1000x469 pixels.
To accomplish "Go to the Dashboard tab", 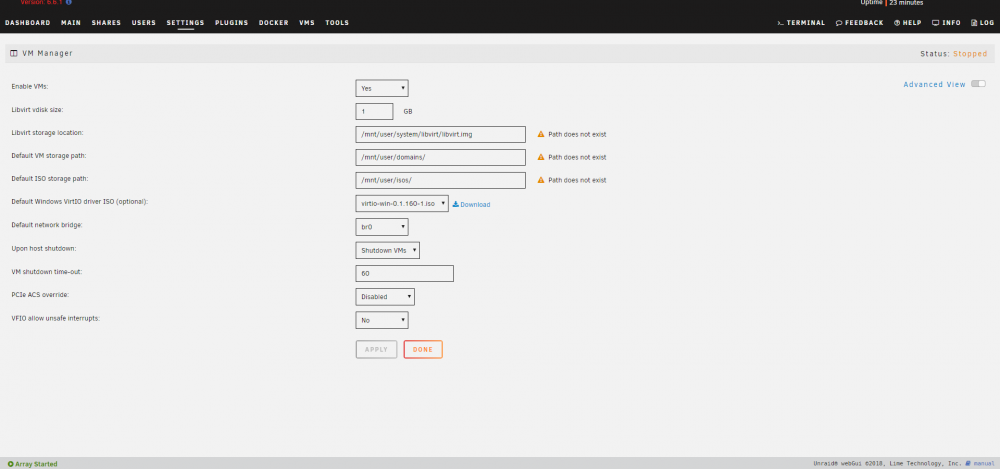I will (27, 23).
